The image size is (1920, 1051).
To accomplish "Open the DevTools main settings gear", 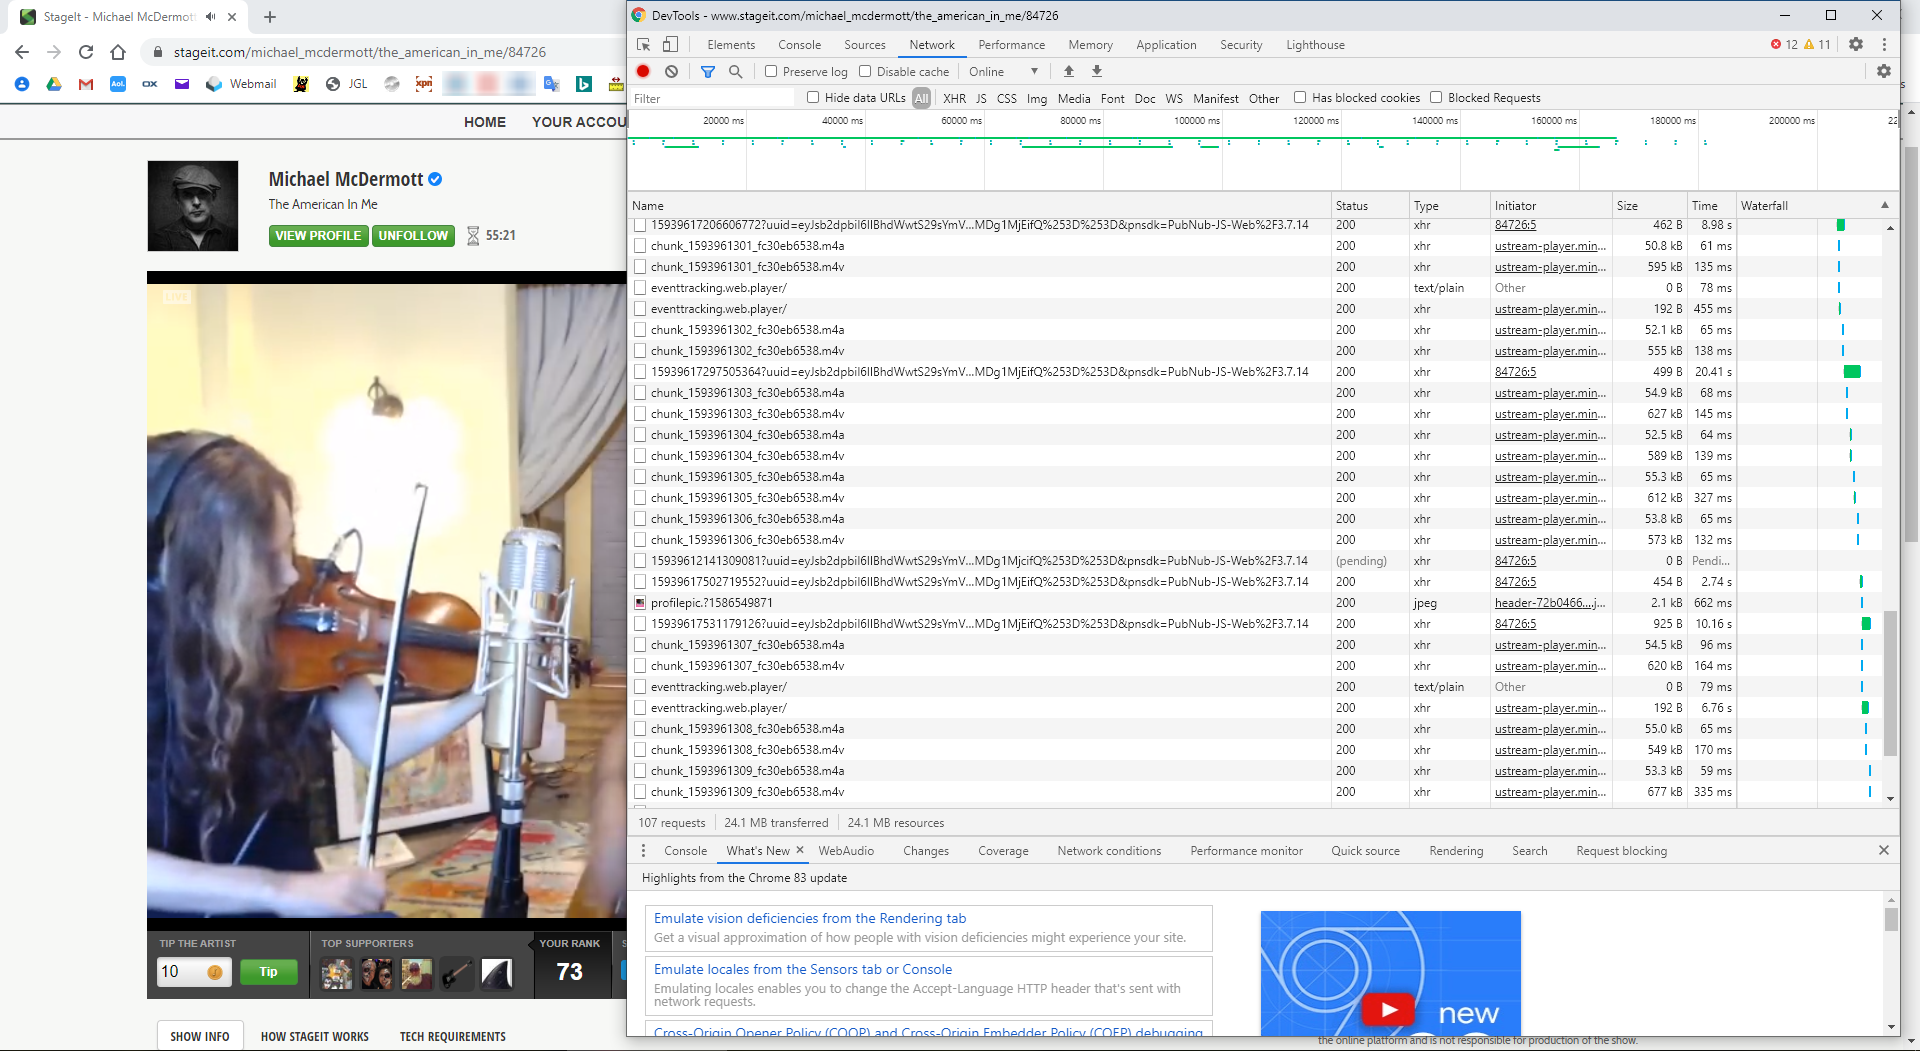I will pyautogui.click(x=1856, y=45).
